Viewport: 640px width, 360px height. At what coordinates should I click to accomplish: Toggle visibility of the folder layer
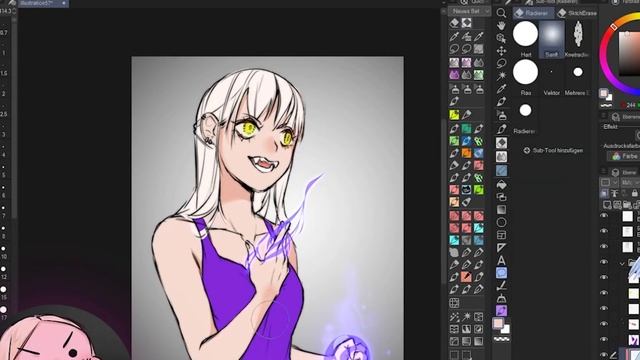click(604, 262)
